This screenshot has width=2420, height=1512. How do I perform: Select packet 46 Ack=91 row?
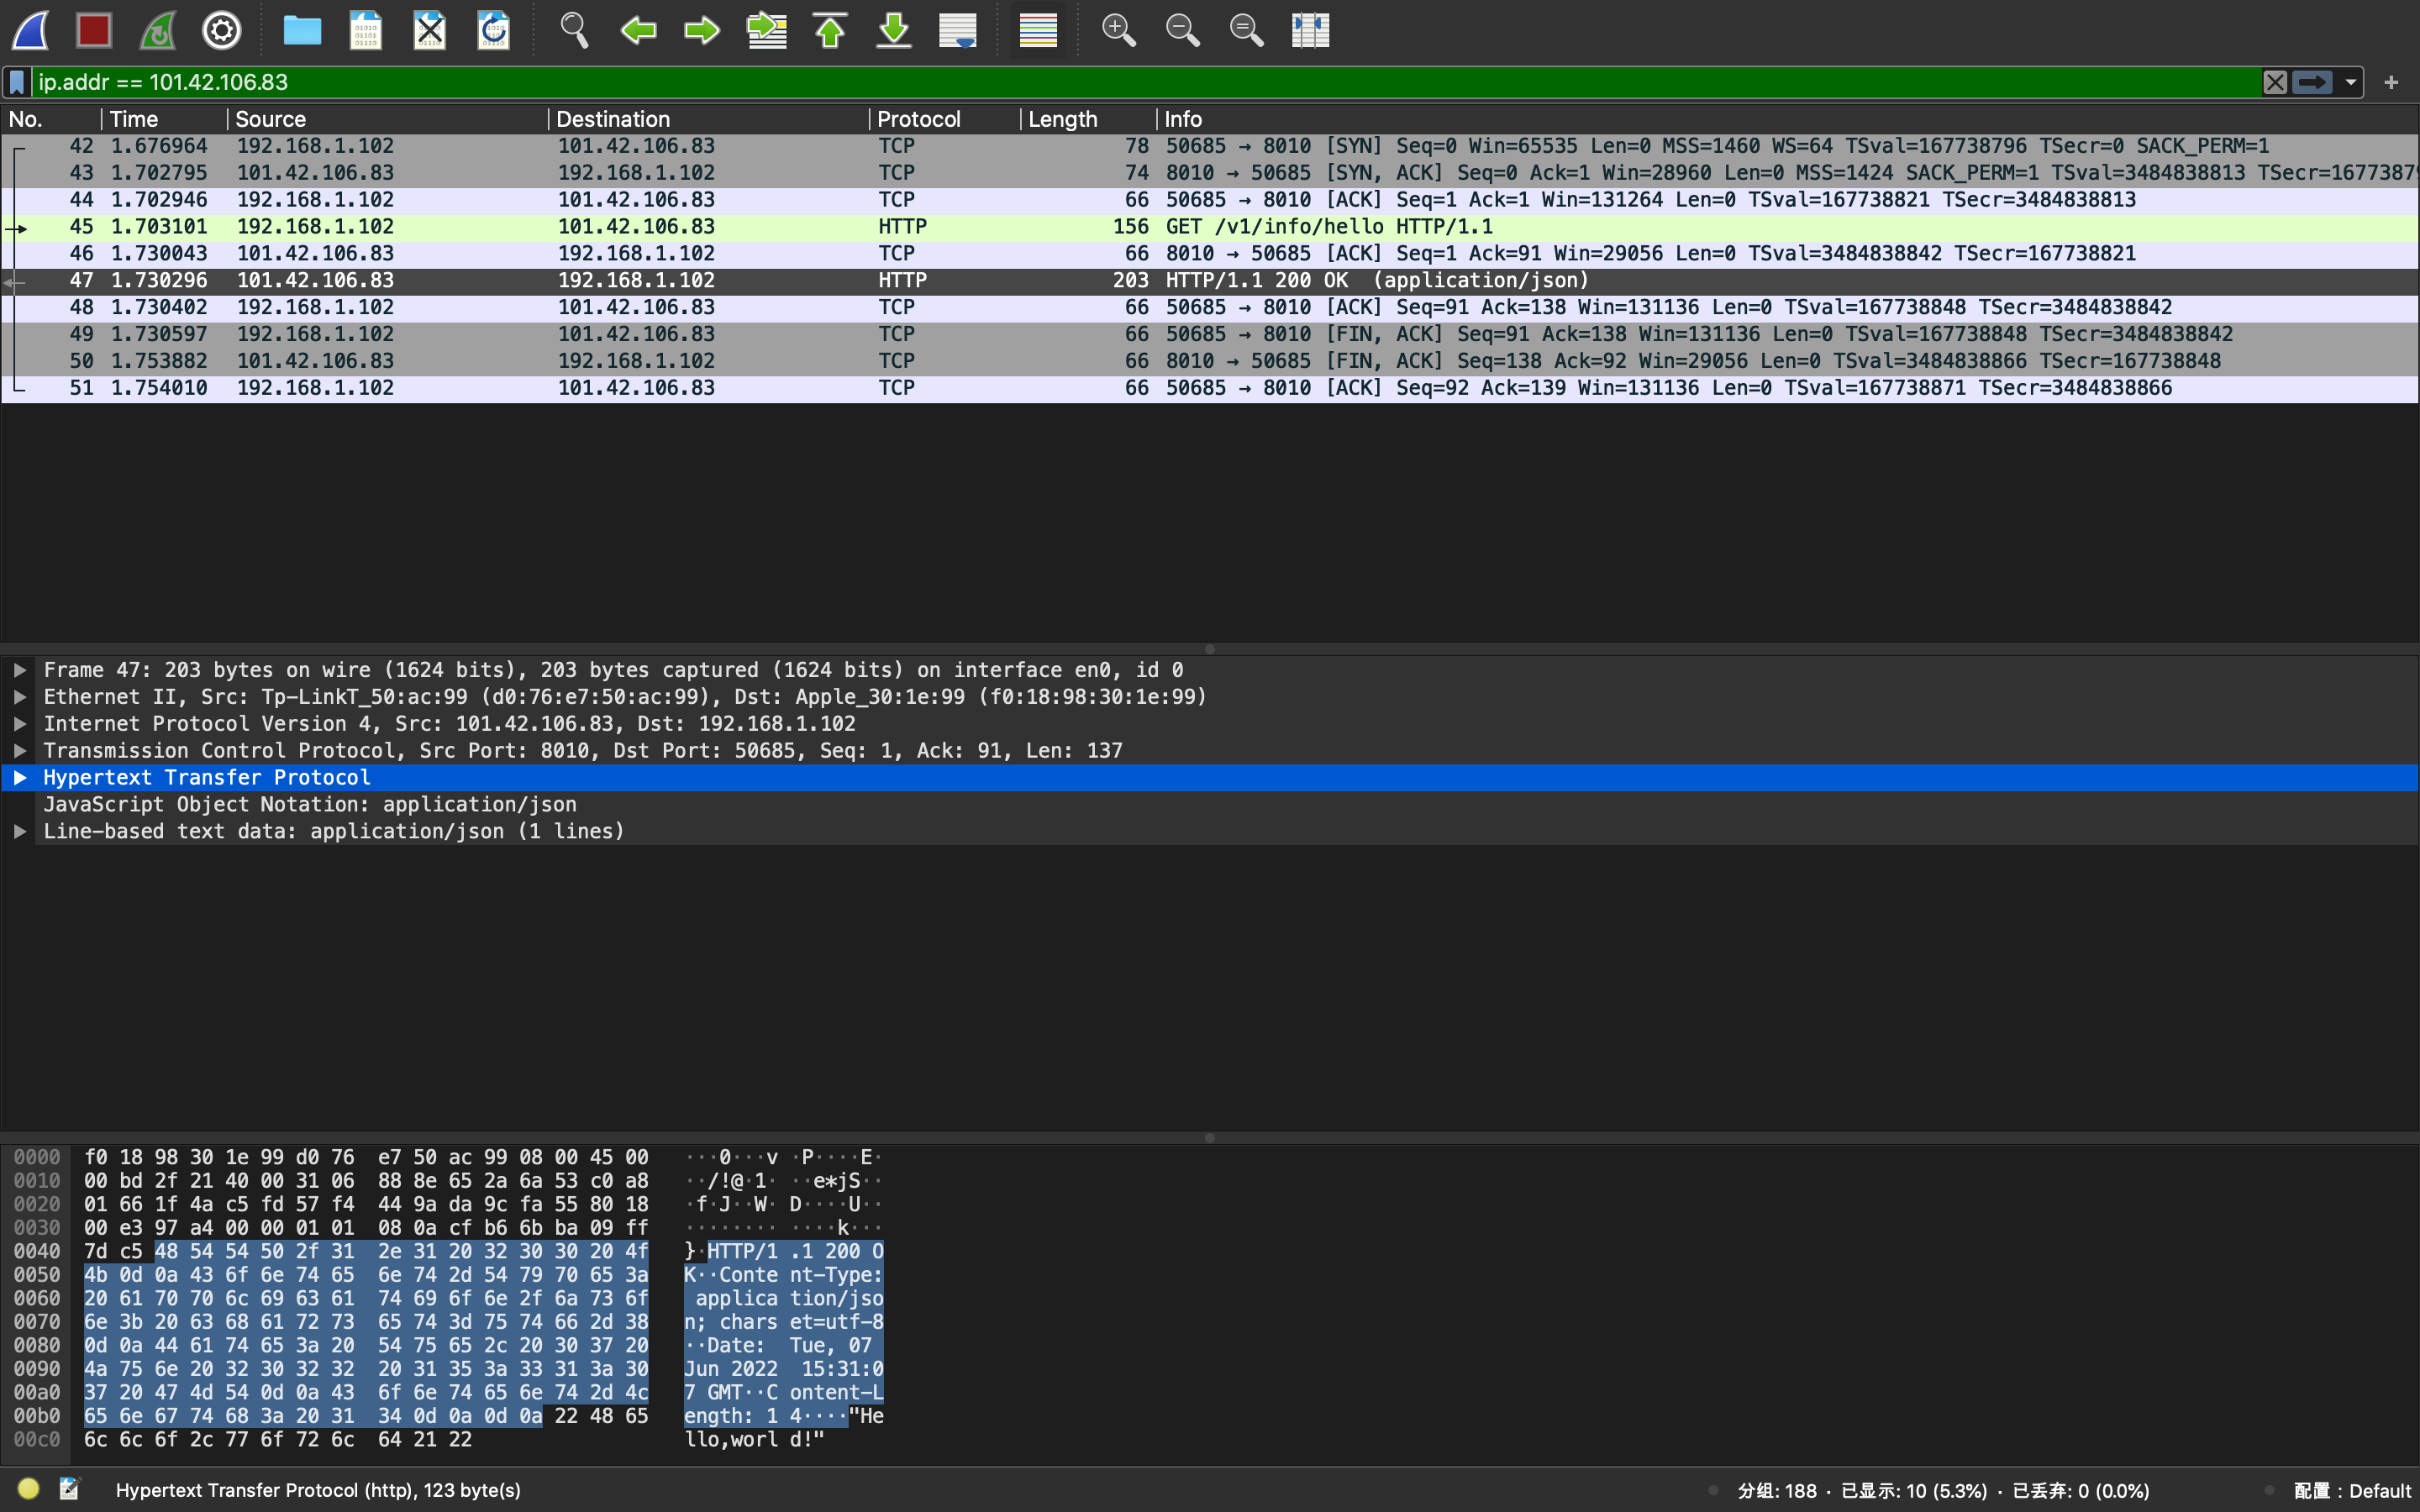pos(1210,254)
